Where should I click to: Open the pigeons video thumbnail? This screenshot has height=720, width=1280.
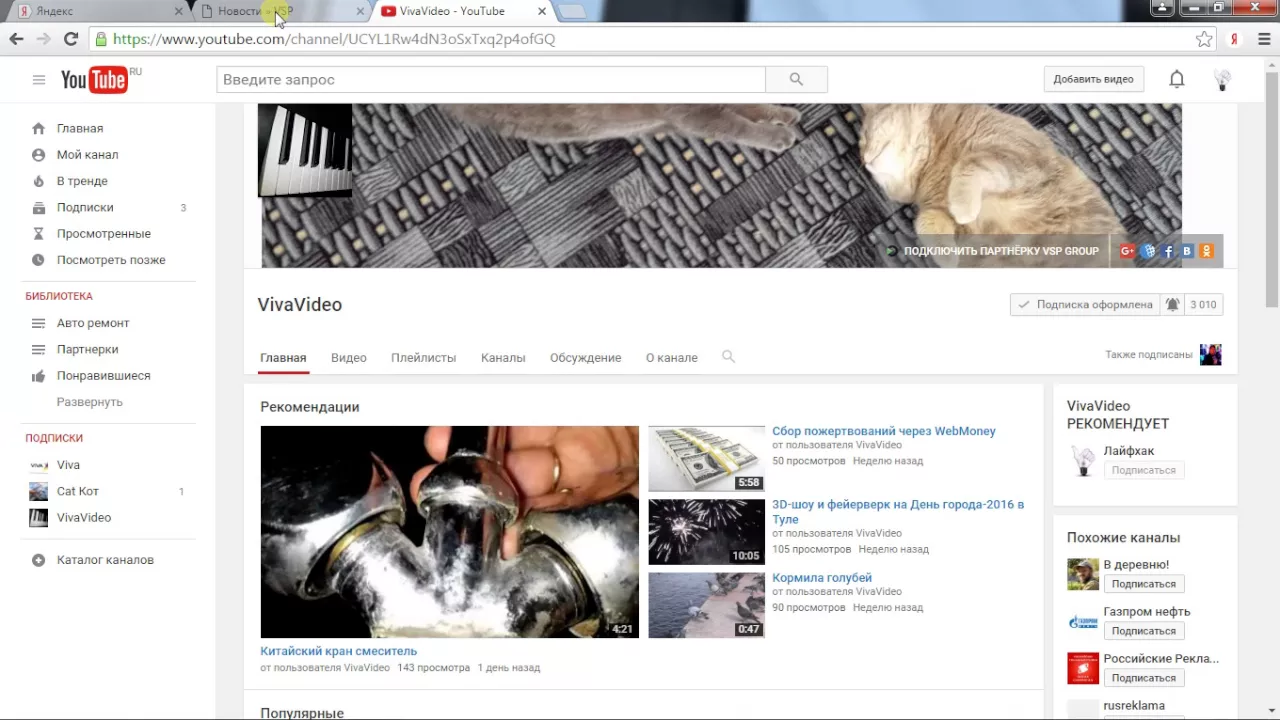(706, 605)
